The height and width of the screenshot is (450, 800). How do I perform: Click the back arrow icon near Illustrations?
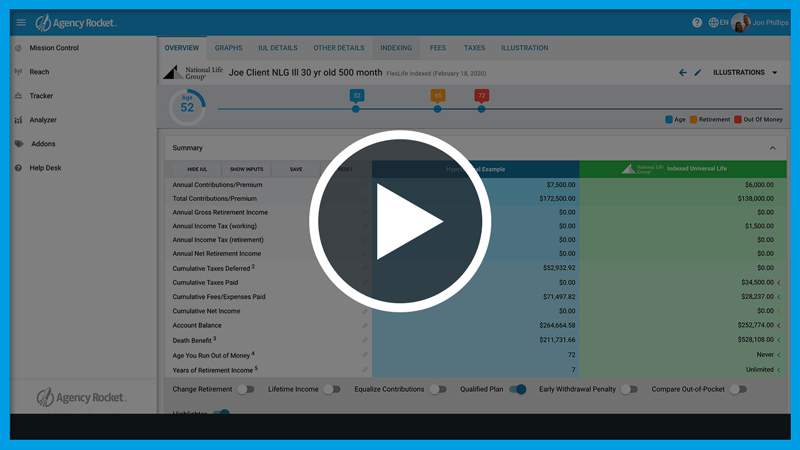click(x=683, y=73)
